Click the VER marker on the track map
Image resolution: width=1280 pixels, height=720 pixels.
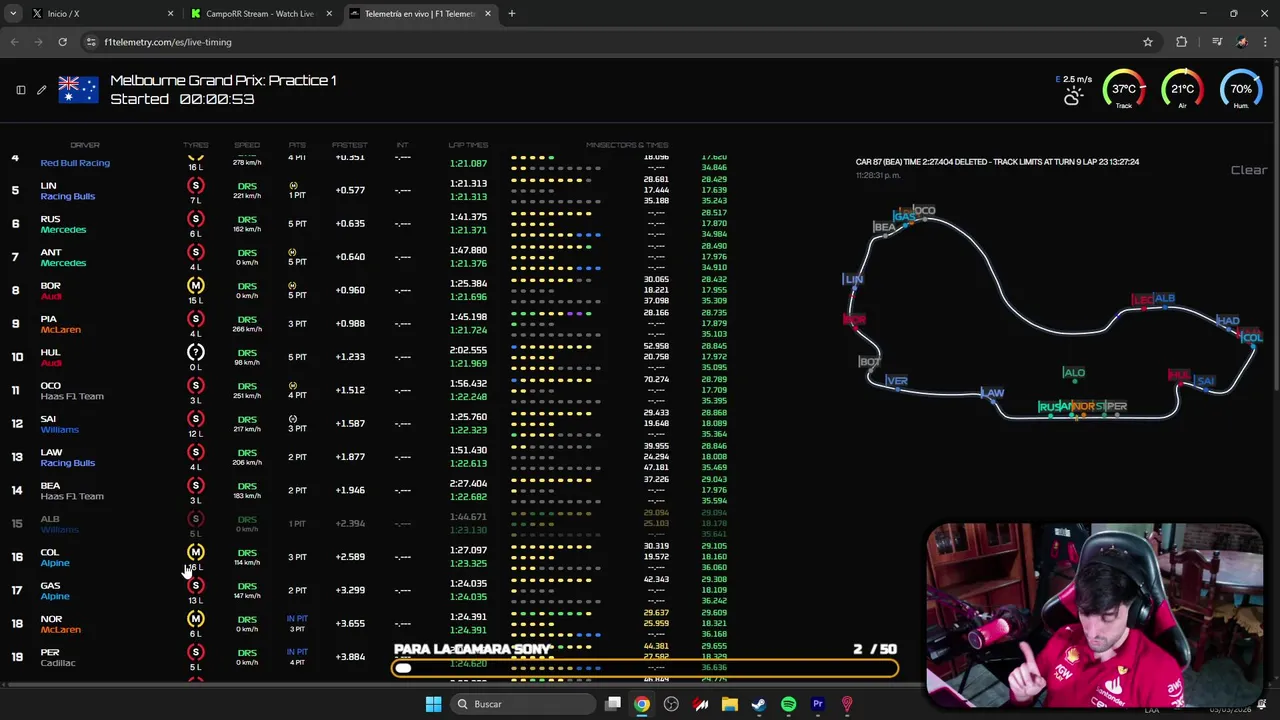coord(897,381)
